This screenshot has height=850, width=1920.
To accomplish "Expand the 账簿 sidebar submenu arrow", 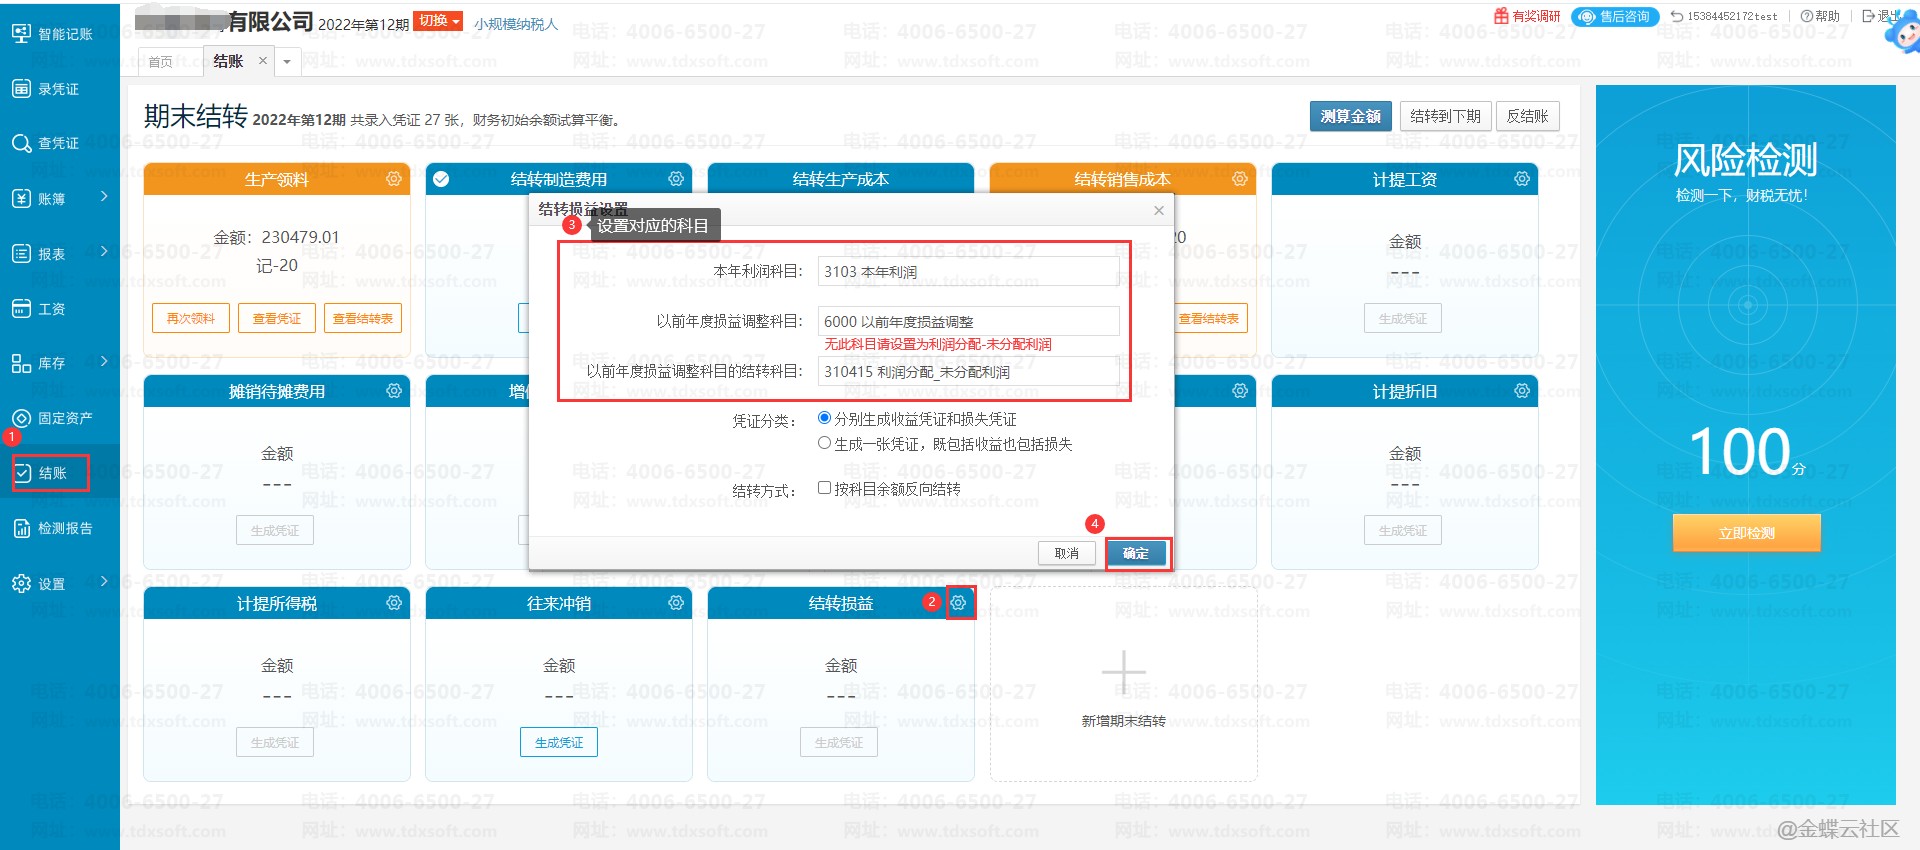I will (x=104, y=197).
